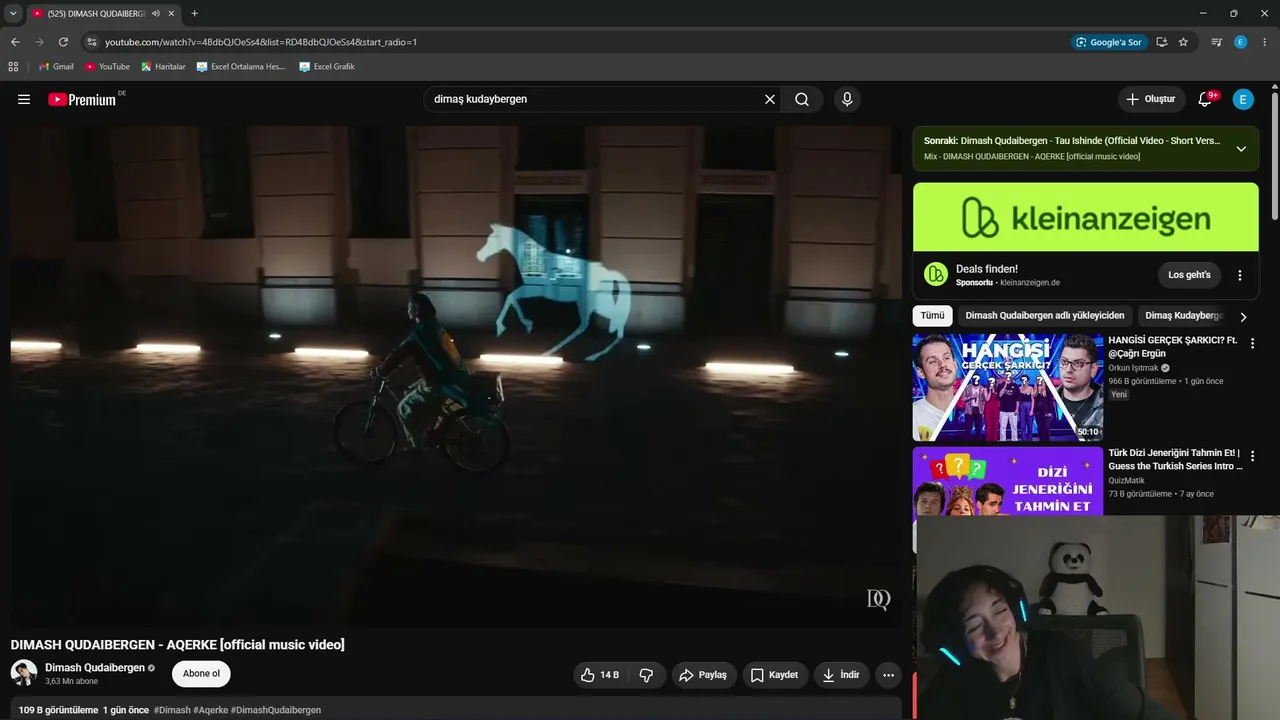Open the YouTube guide hamburger menu
The height and width of the screenshot is (720, 1280).
click(x=24, y=99)
